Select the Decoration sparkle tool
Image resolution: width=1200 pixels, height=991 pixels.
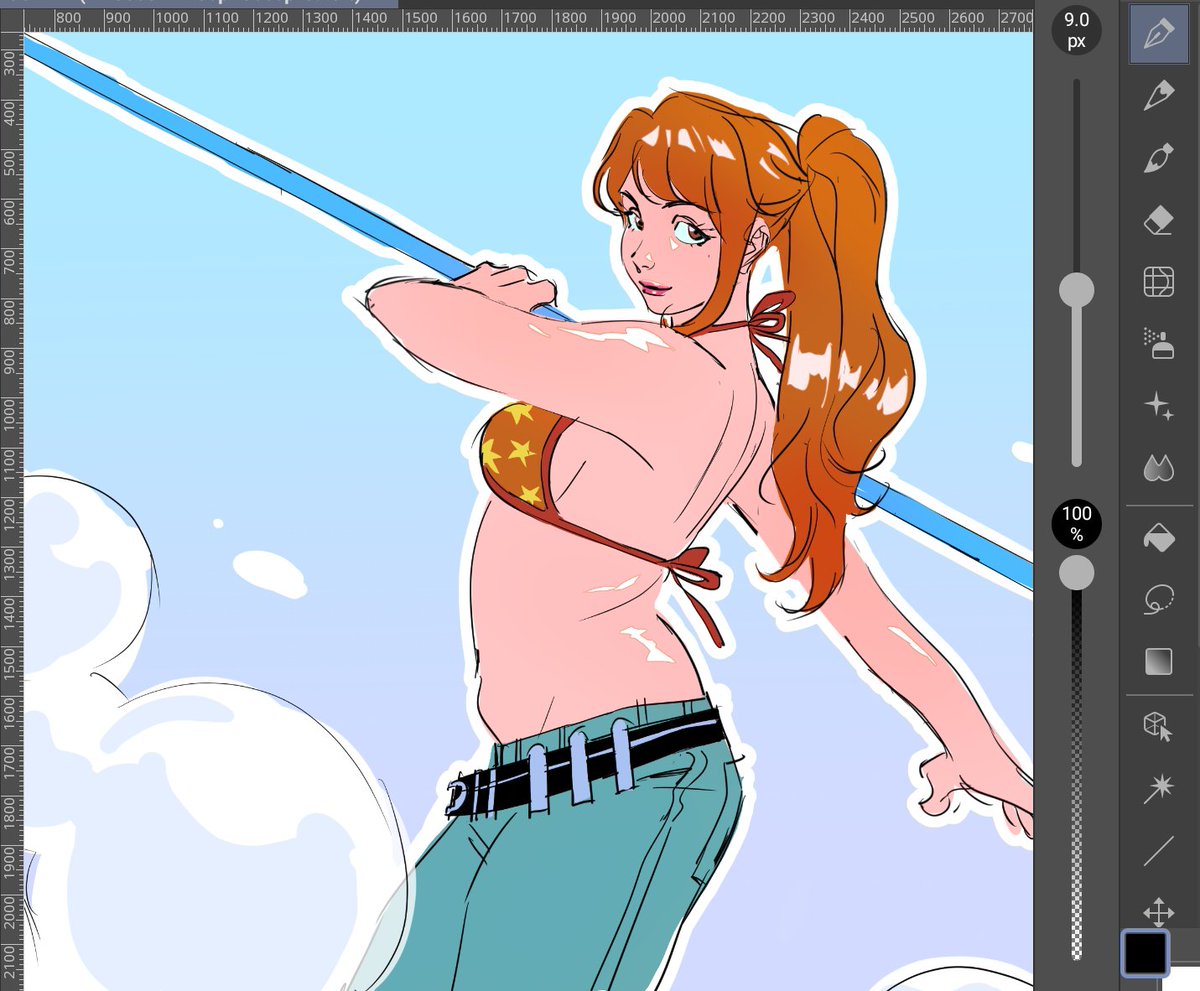pos(1158,405)
